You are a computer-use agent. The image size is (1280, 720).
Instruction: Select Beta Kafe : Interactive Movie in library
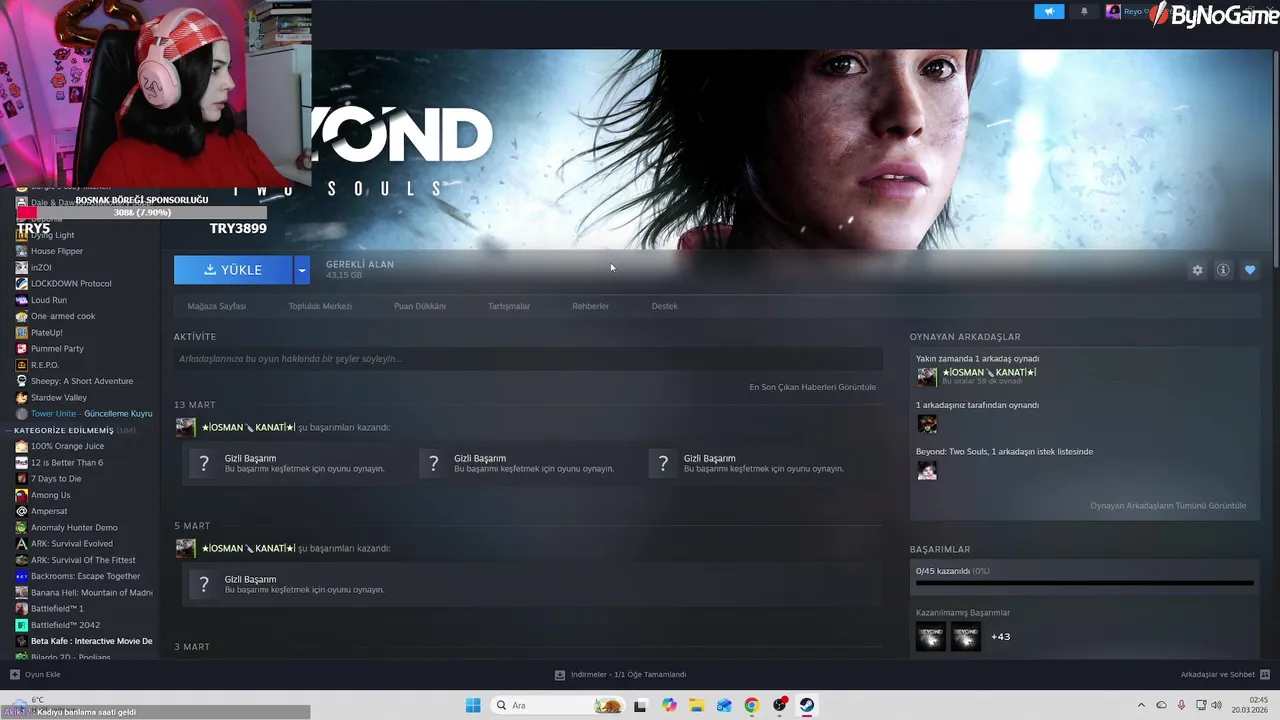91,641
